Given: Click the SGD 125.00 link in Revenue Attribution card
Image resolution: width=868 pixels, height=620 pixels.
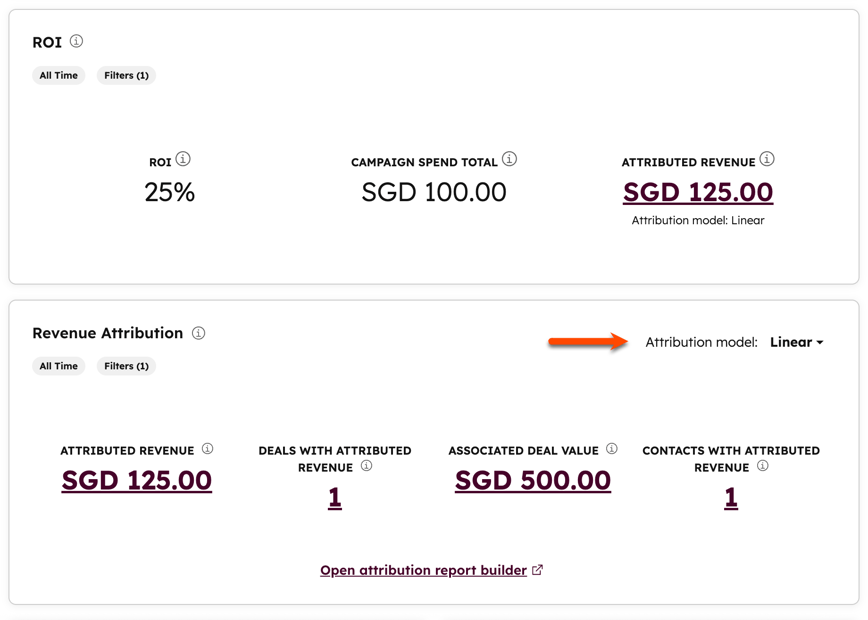Looking at the screenshot, I should coord(136,480).
